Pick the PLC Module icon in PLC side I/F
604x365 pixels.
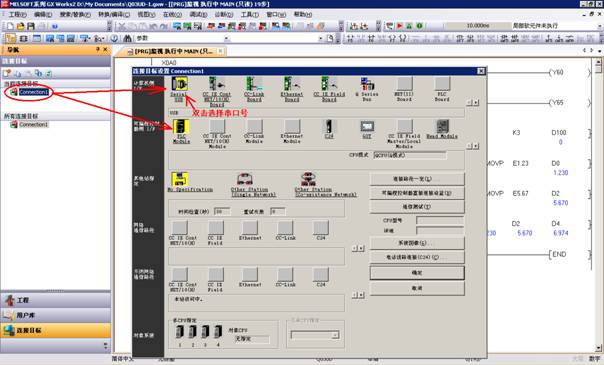coord(181,127)
